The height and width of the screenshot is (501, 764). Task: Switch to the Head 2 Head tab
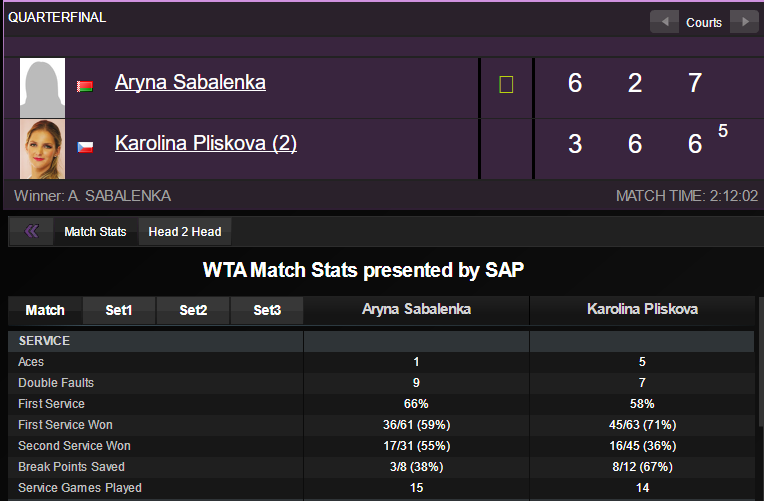pos(185,232)
